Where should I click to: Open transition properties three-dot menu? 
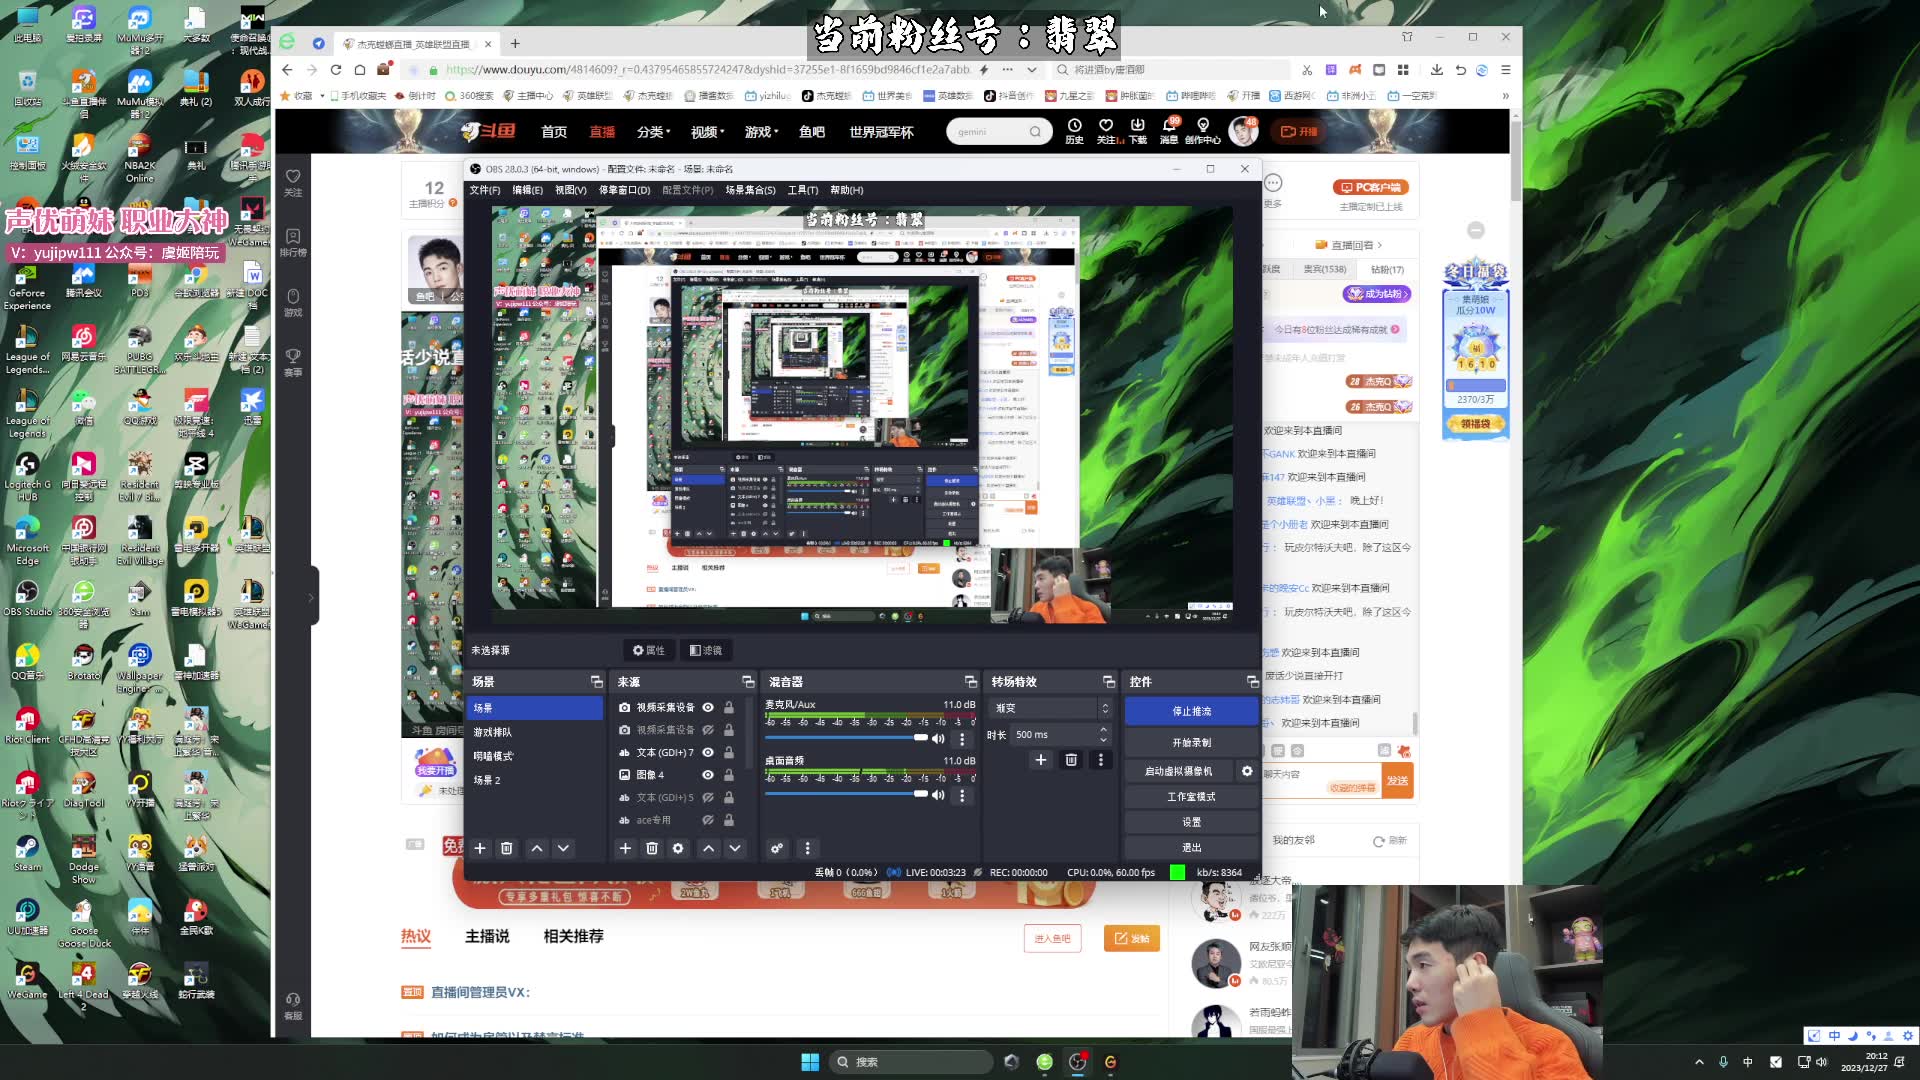coord(1101,760)
